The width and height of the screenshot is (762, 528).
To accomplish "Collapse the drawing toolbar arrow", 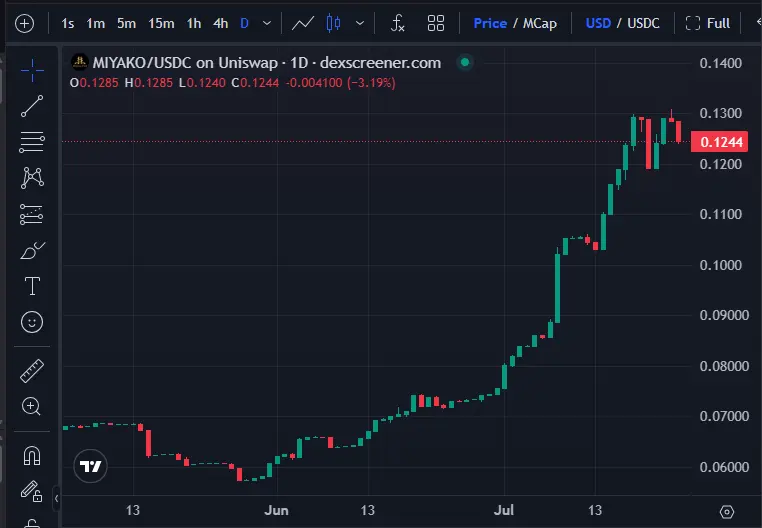I will [56, 498].
